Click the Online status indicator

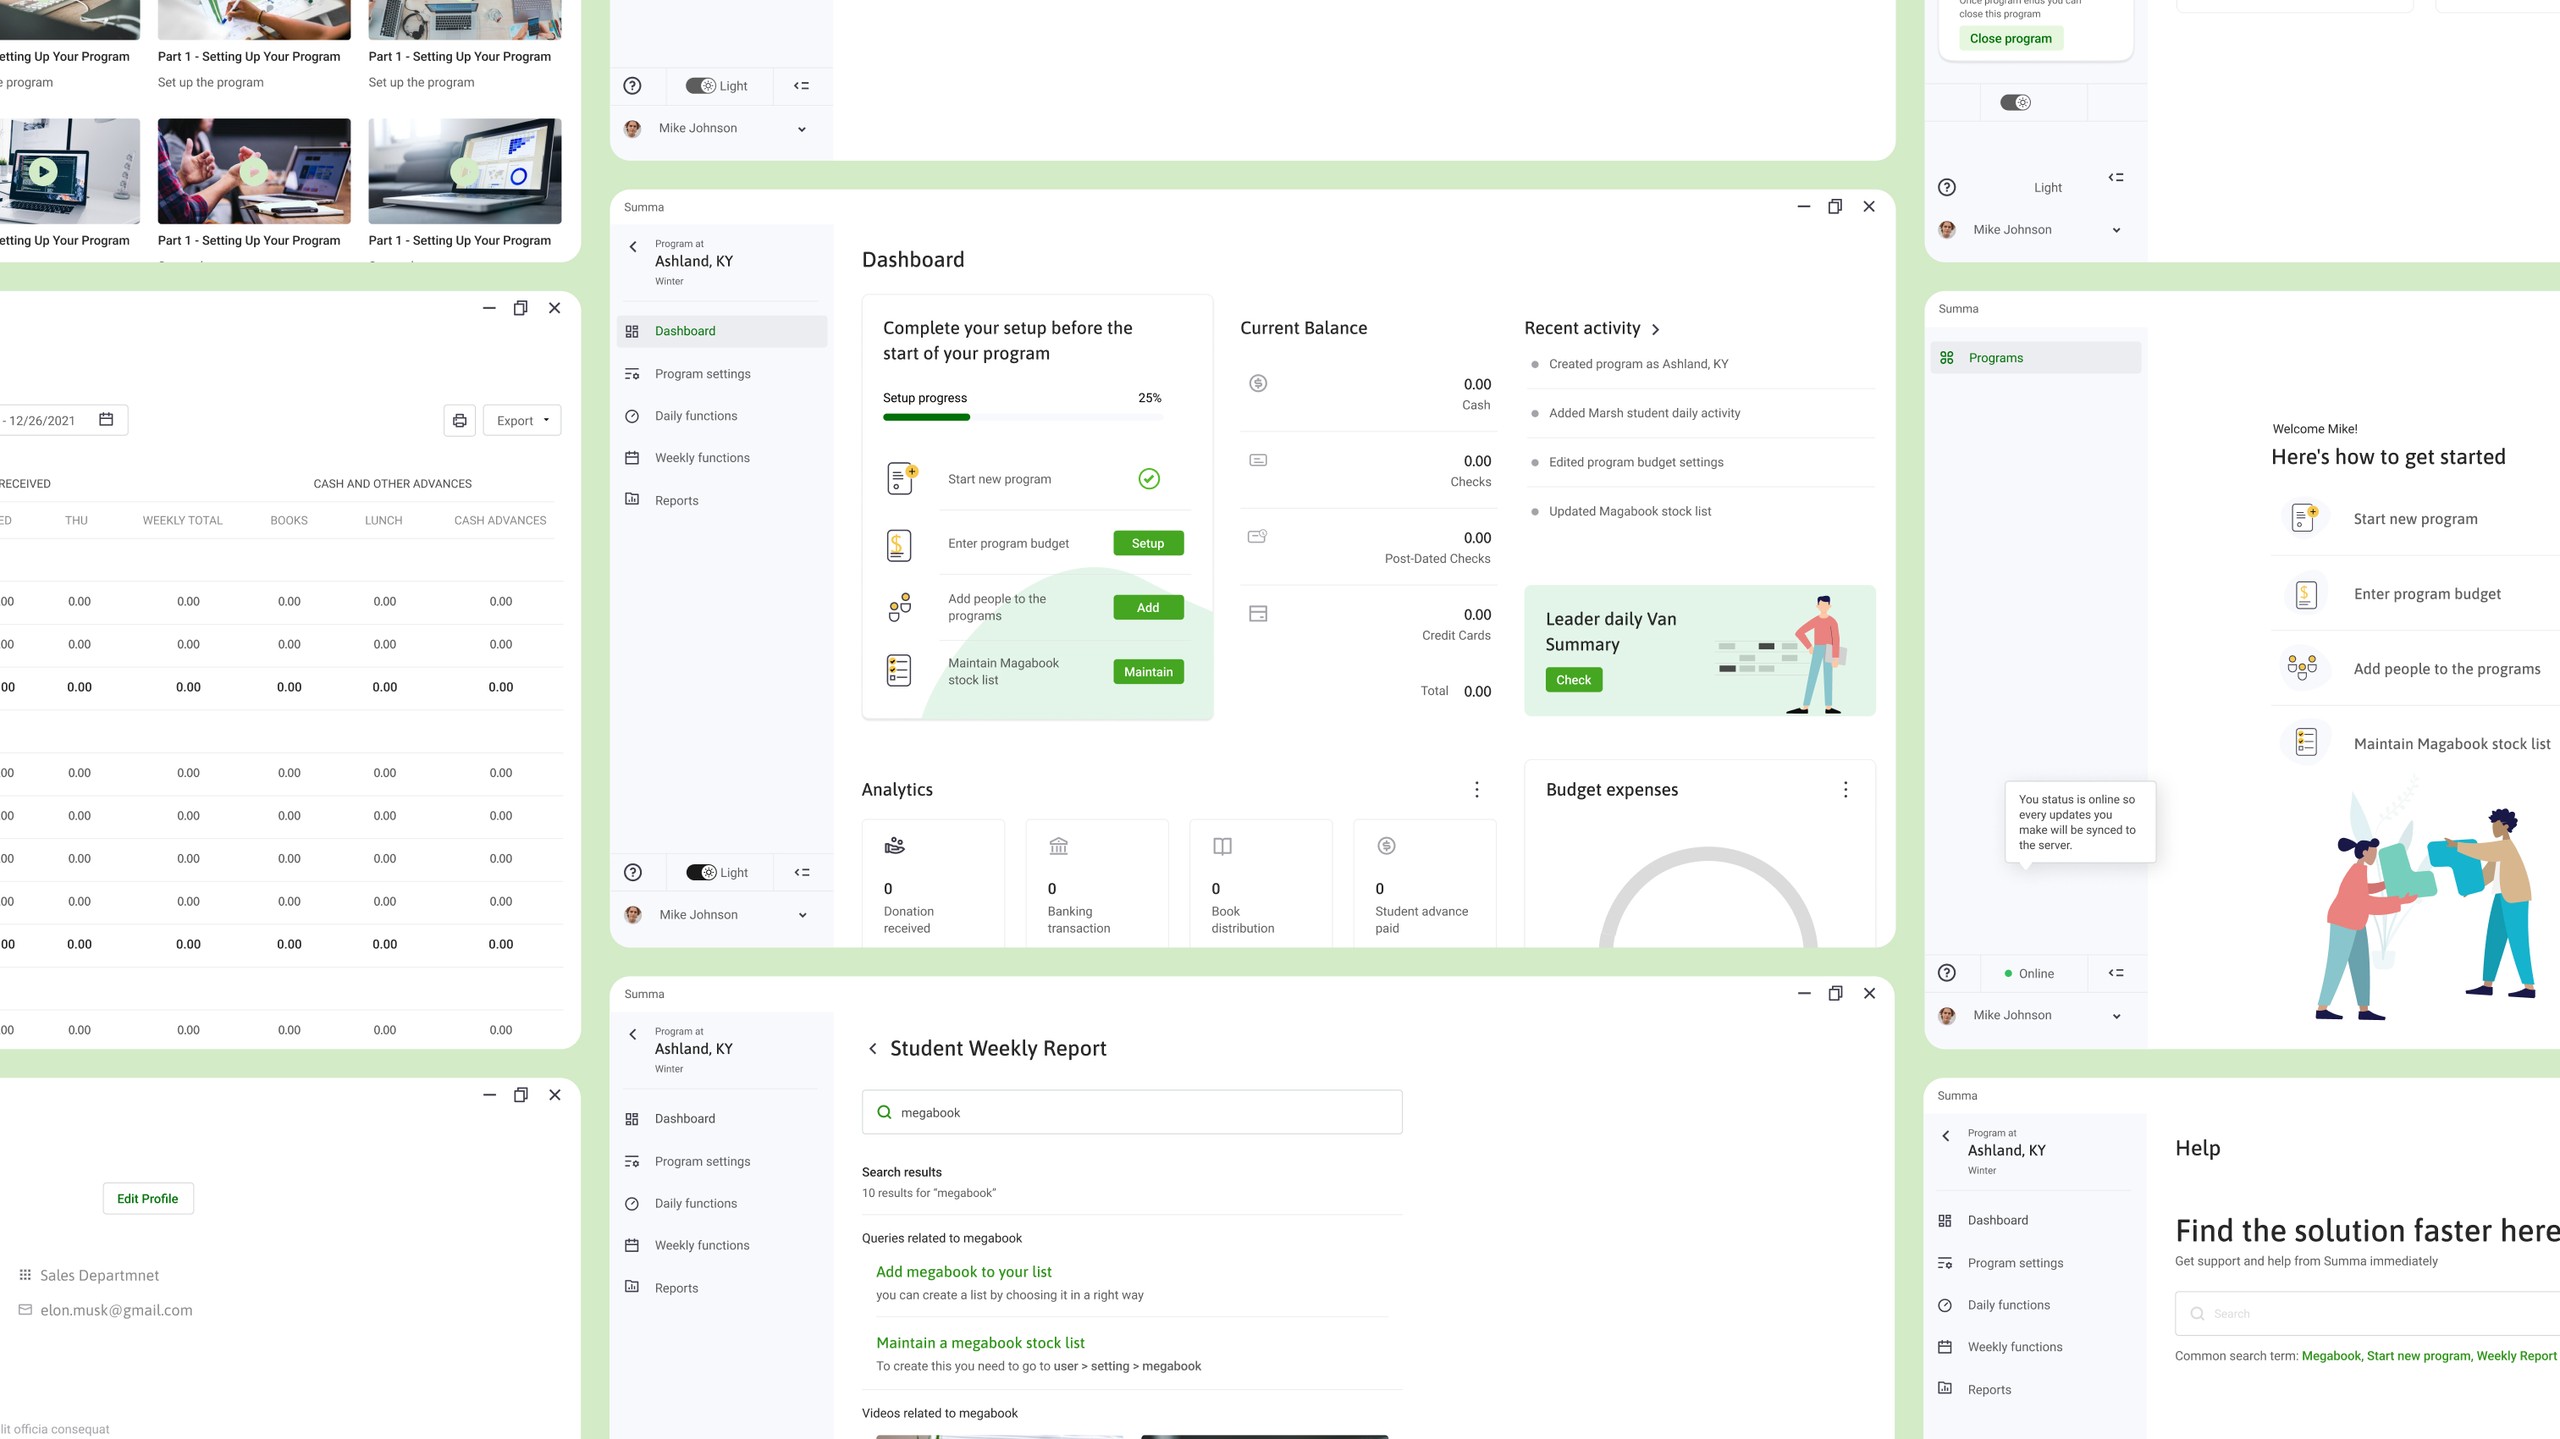[2030, 973]
